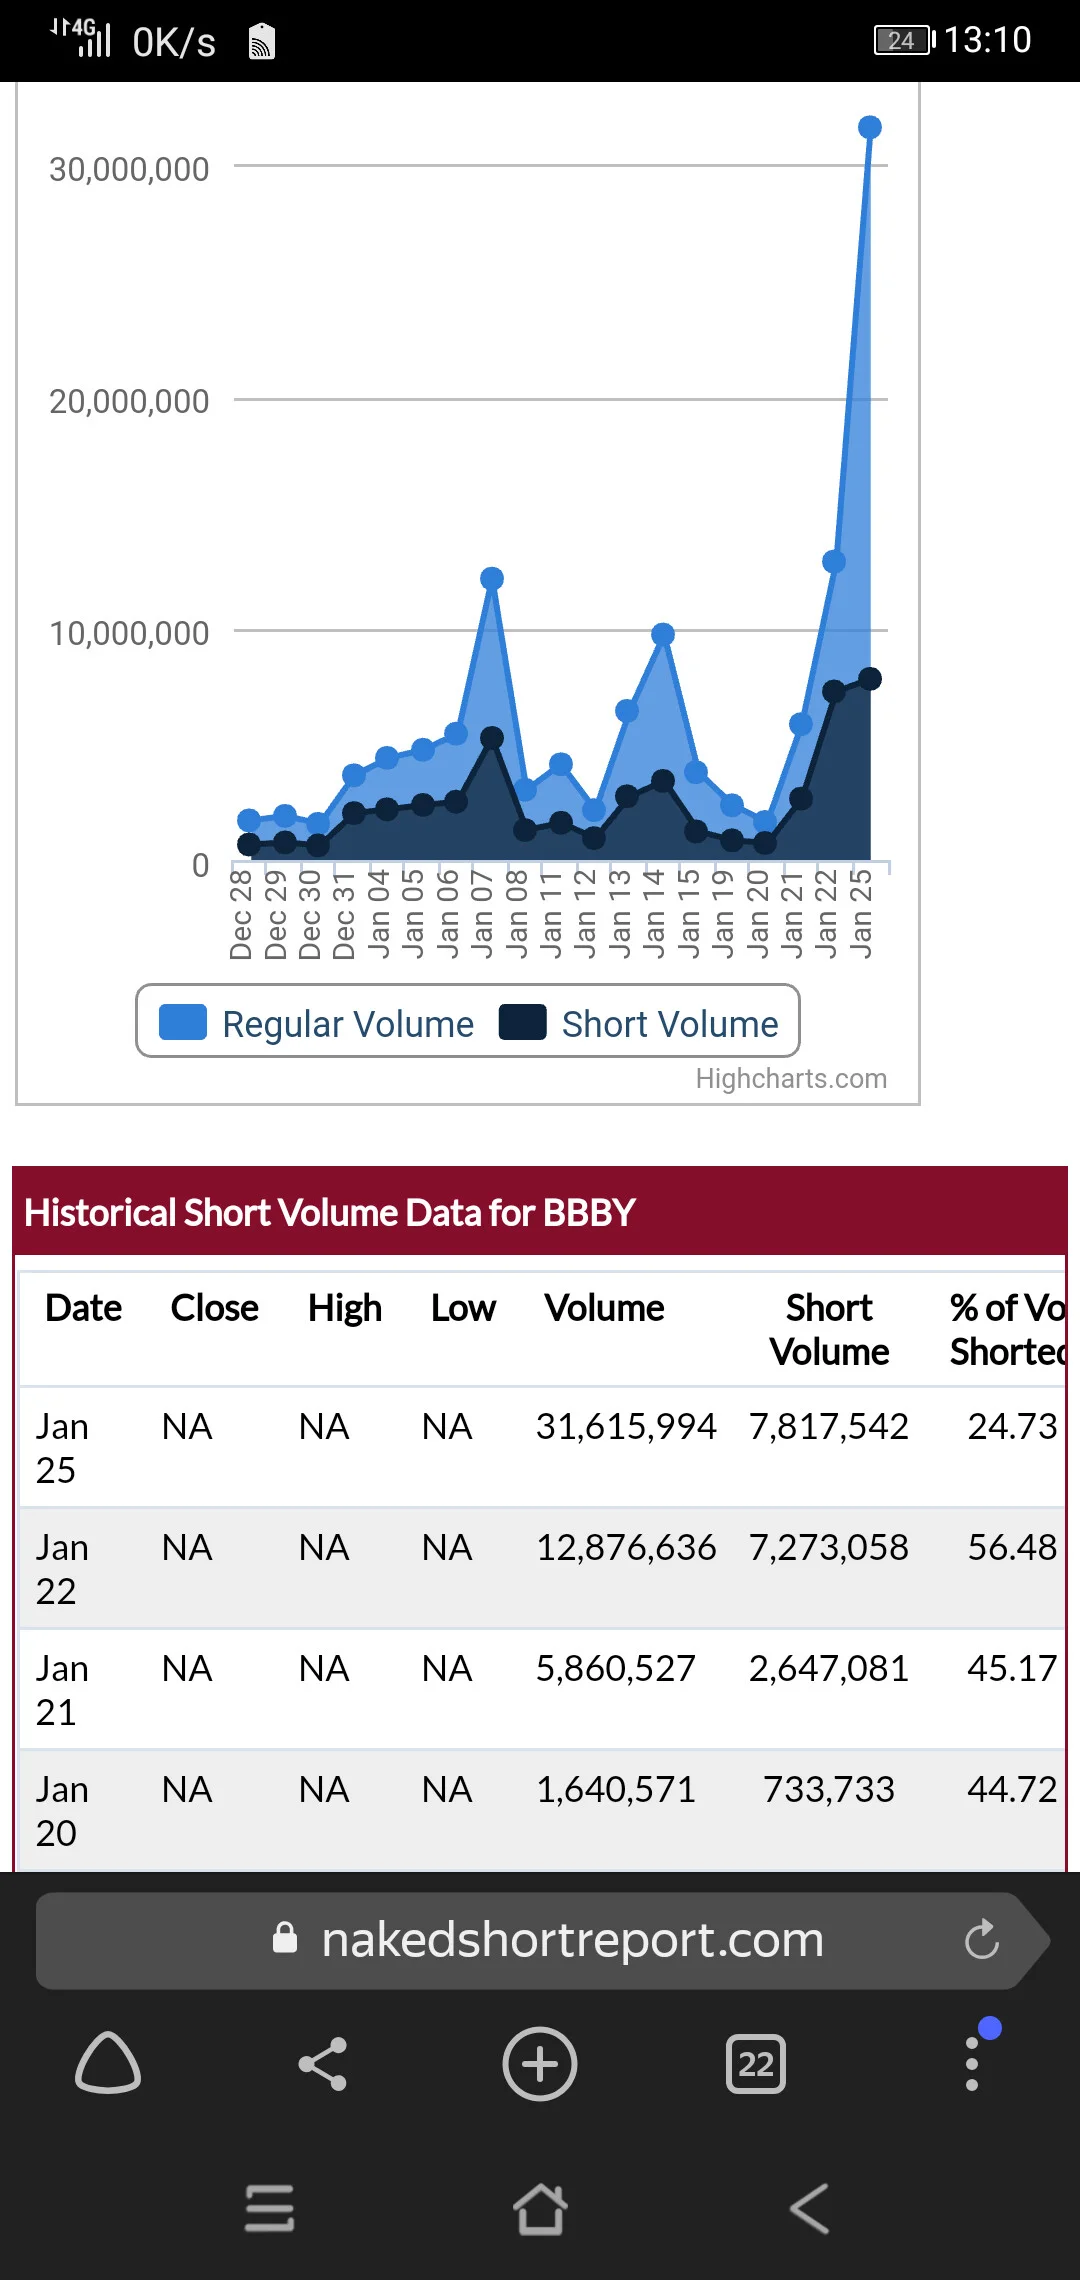Open the browser home drop icon
The image size is (1080, 2280).
pyautogui.click(x=108, y=2062)
